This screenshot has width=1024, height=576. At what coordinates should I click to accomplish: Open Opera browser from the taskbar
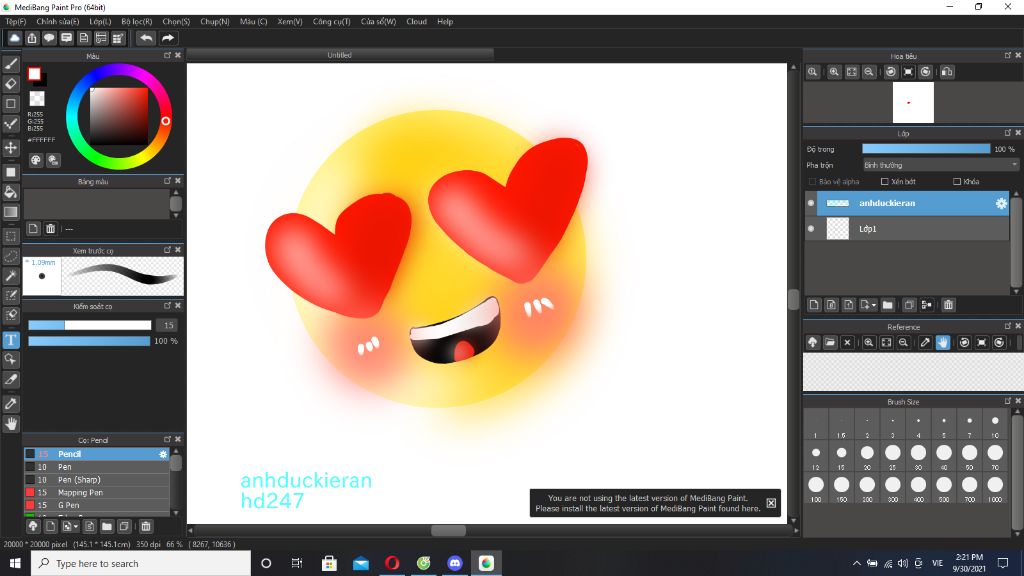click(392, 563)
